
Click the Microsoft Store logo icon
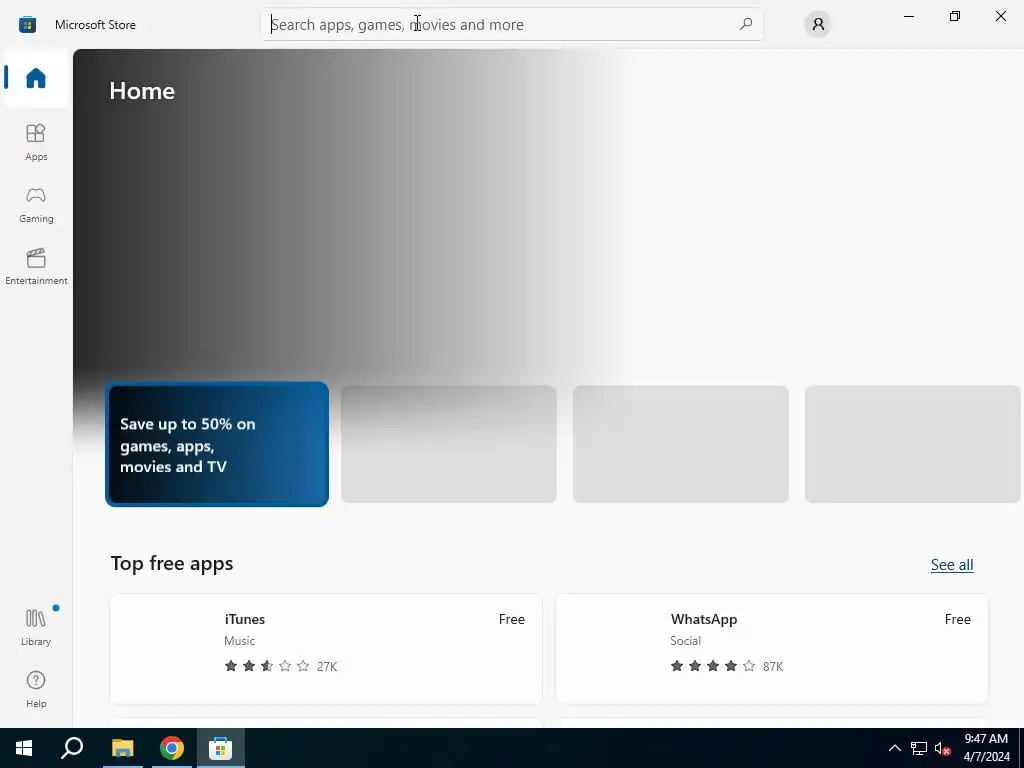pos(27,25)
